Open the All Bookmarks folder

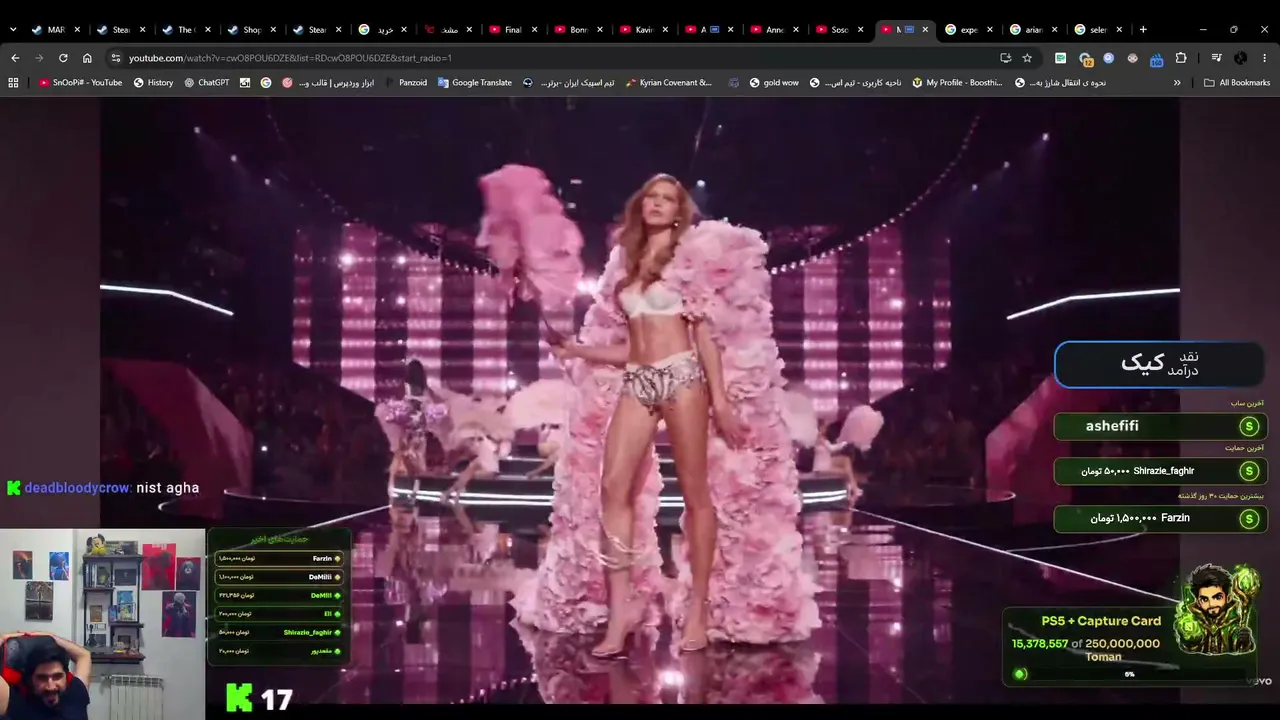click(x=1237, y=83)
